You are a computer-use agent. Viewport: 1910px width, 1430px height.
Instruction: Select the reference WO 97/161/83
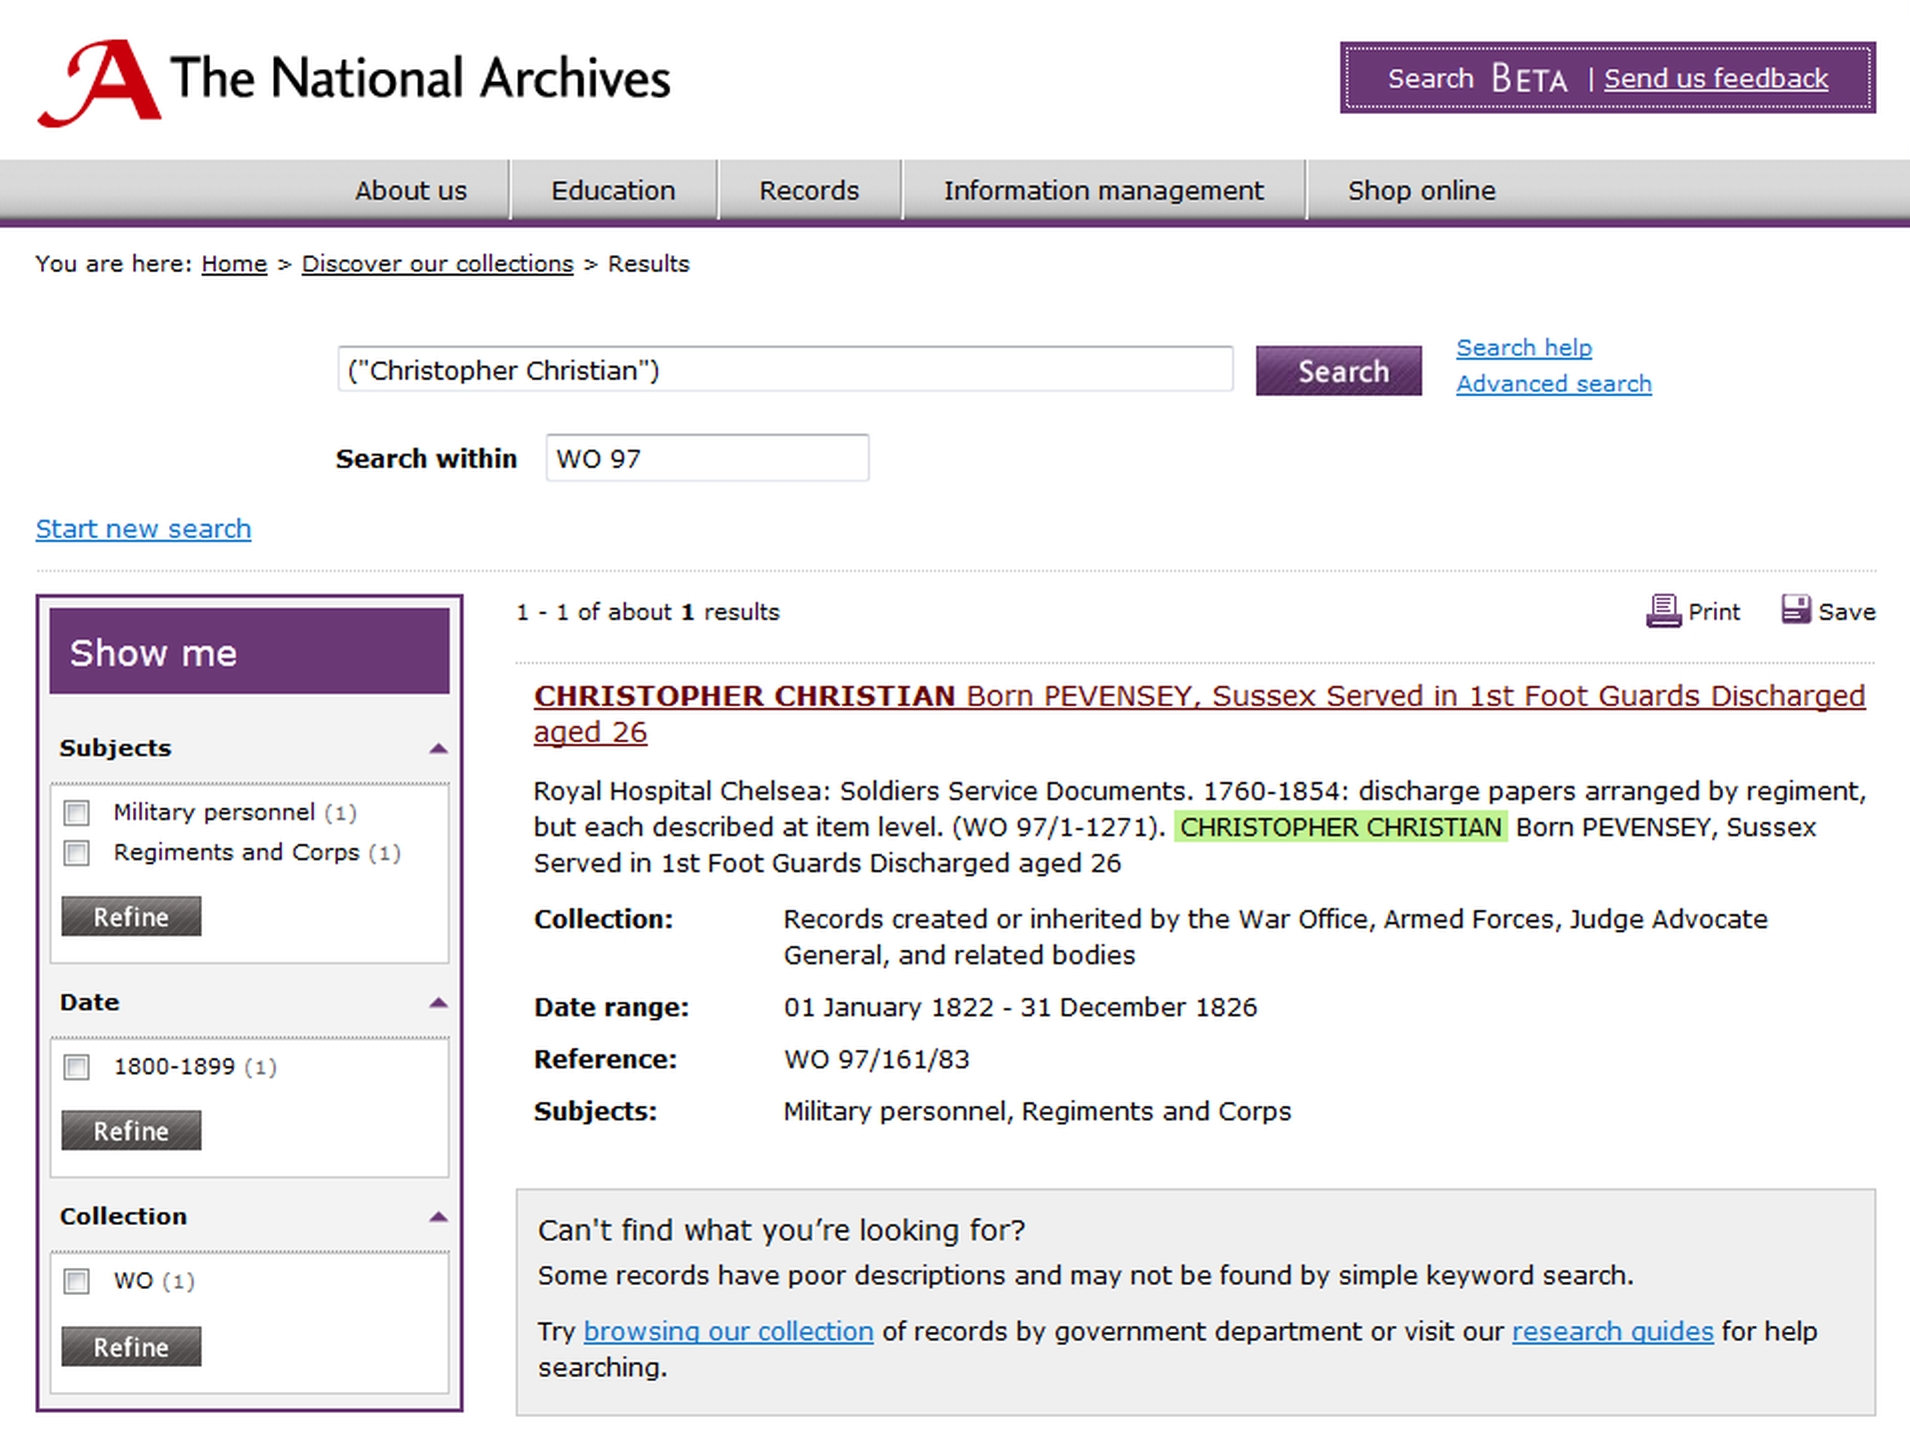click(x=877, y=1059)
